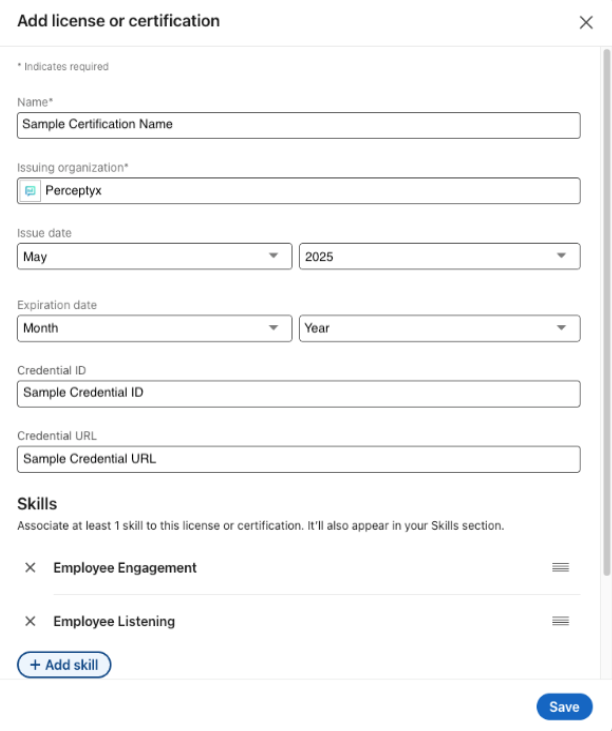Screen dimensions: 612x731
Task: Click the Issuing organization field with Perceptyx
Action: tap(299, 190)
